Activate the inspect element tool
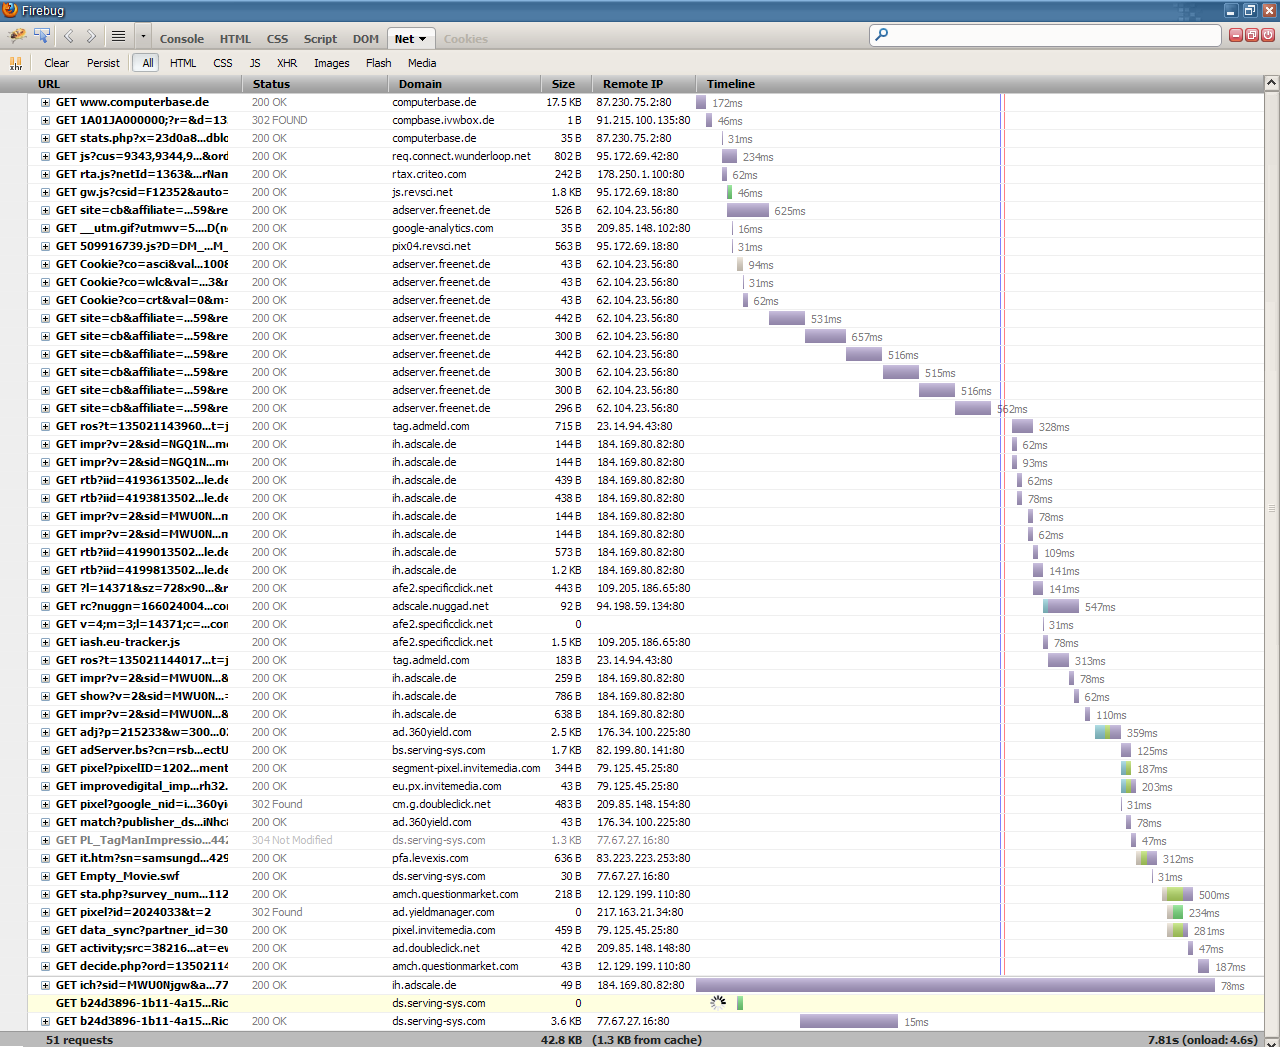The width and height of the screenshot is (1280, 1047). 42,36
